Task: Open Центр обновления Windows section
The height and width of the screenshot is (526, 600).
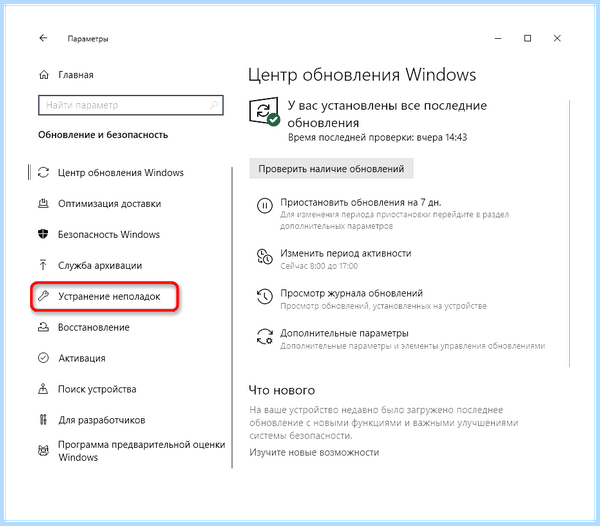Action: (121, 173)
